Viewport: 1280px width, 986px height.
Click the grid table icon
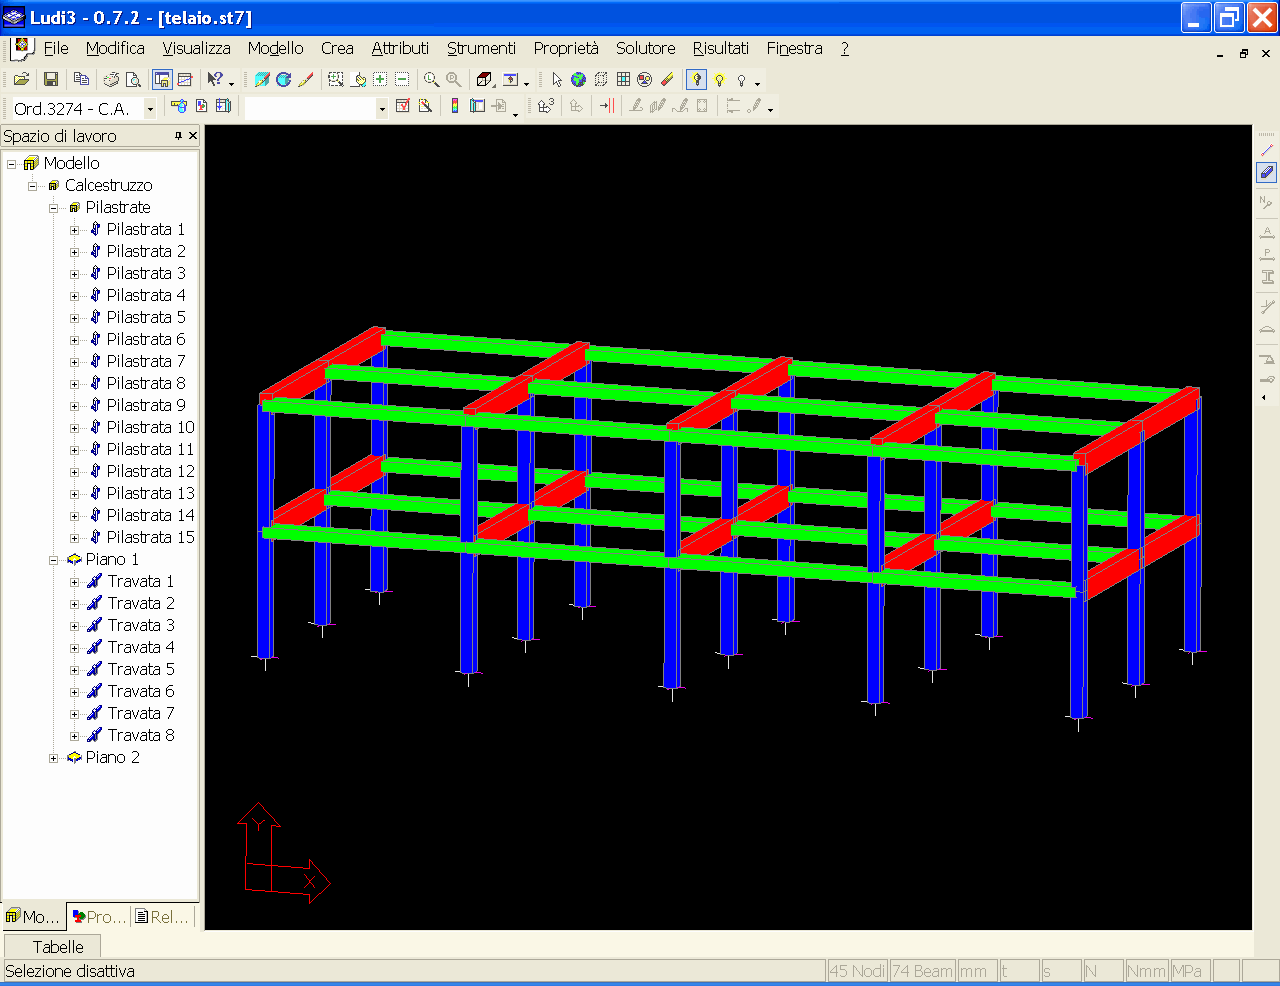[623, 79]
